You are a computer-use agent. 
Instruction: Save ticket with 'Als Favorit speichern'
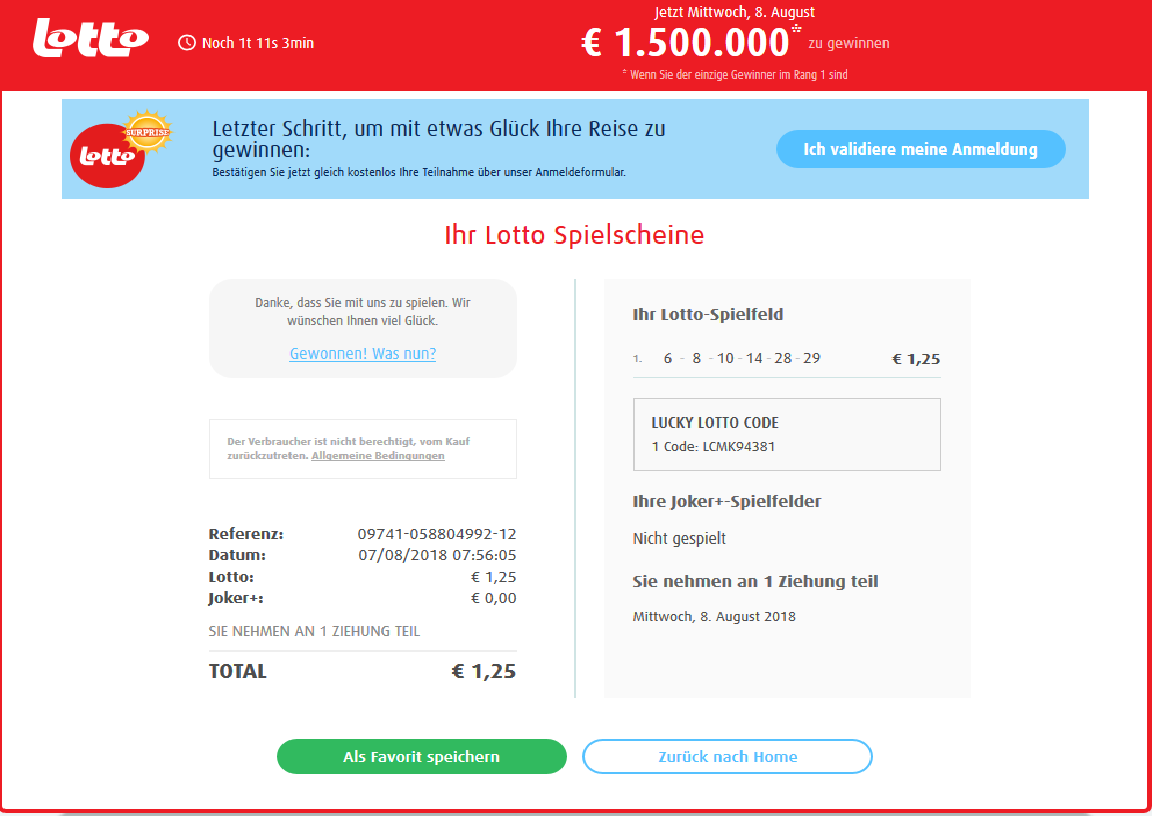tap(421, 756)
